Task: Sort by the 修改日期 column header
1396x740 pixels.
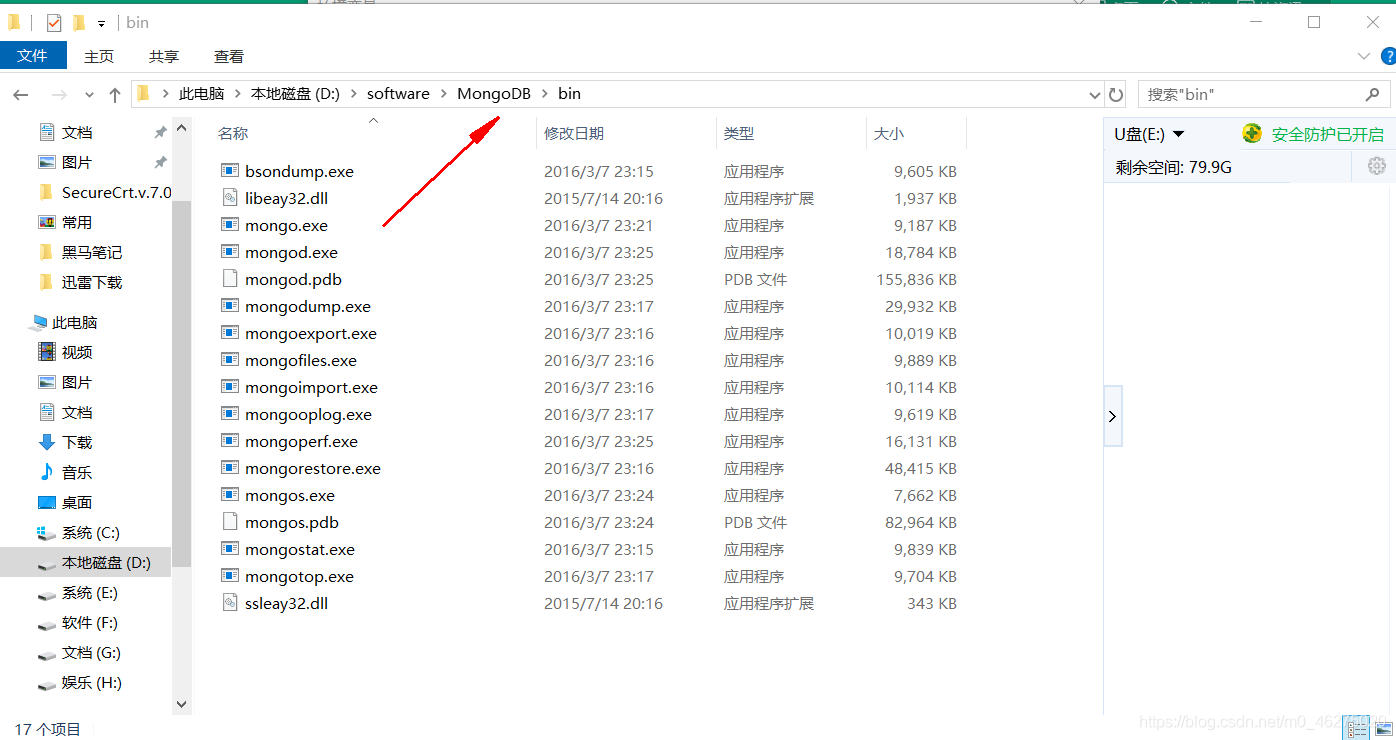Action: point(574,133)
